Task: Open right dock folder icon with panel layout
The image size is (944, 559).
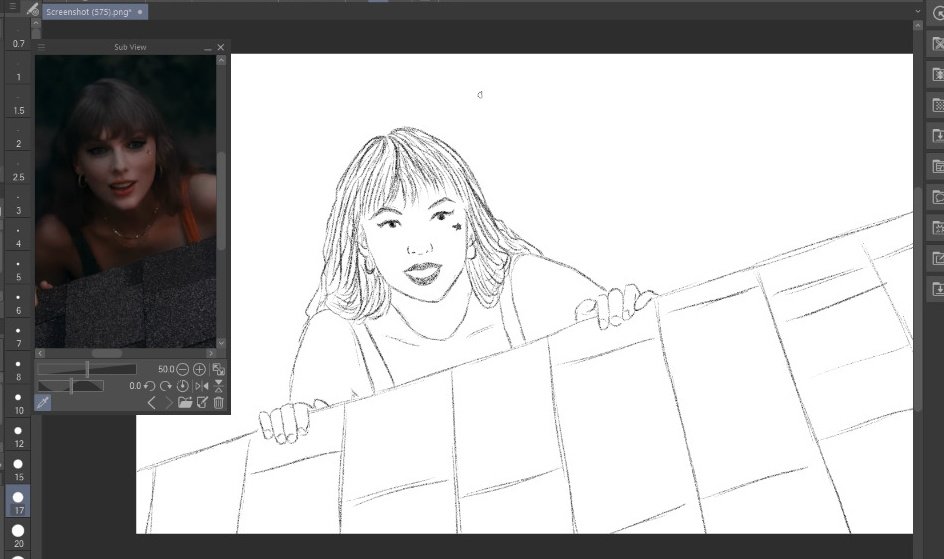Action: point(937,166)
